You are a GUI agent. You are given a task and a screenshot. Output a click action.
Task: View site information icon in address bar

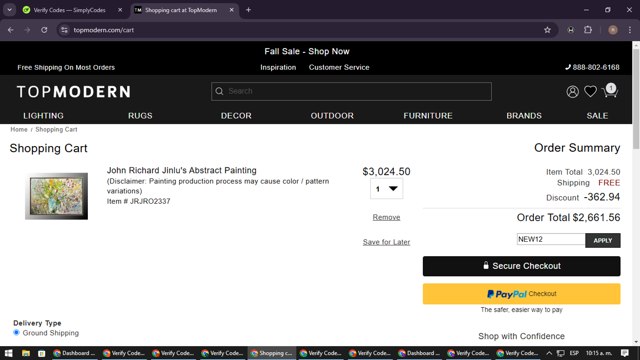coord(64,30)
